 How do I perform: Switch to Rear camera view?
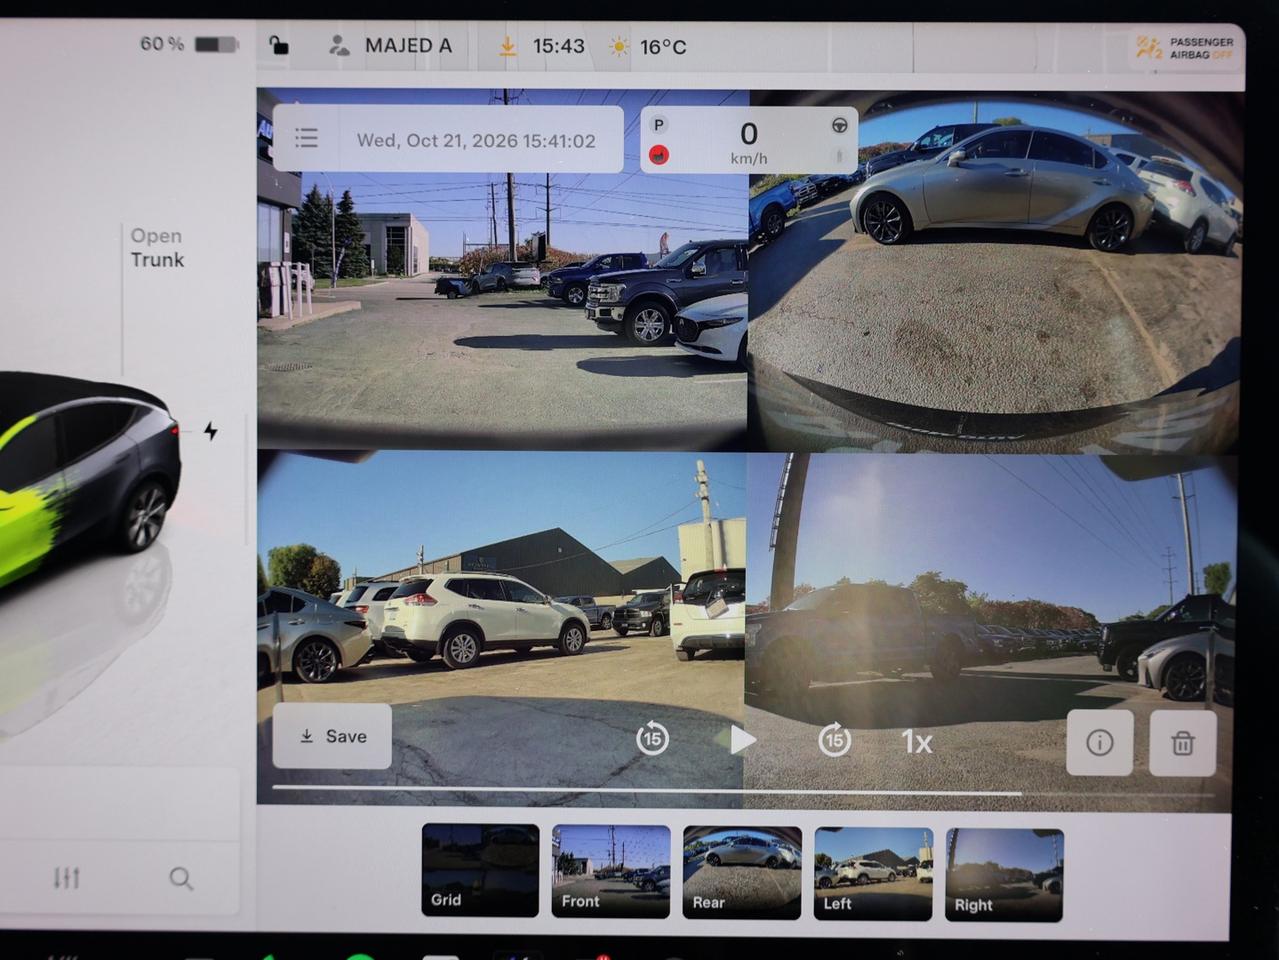point(742,872)
